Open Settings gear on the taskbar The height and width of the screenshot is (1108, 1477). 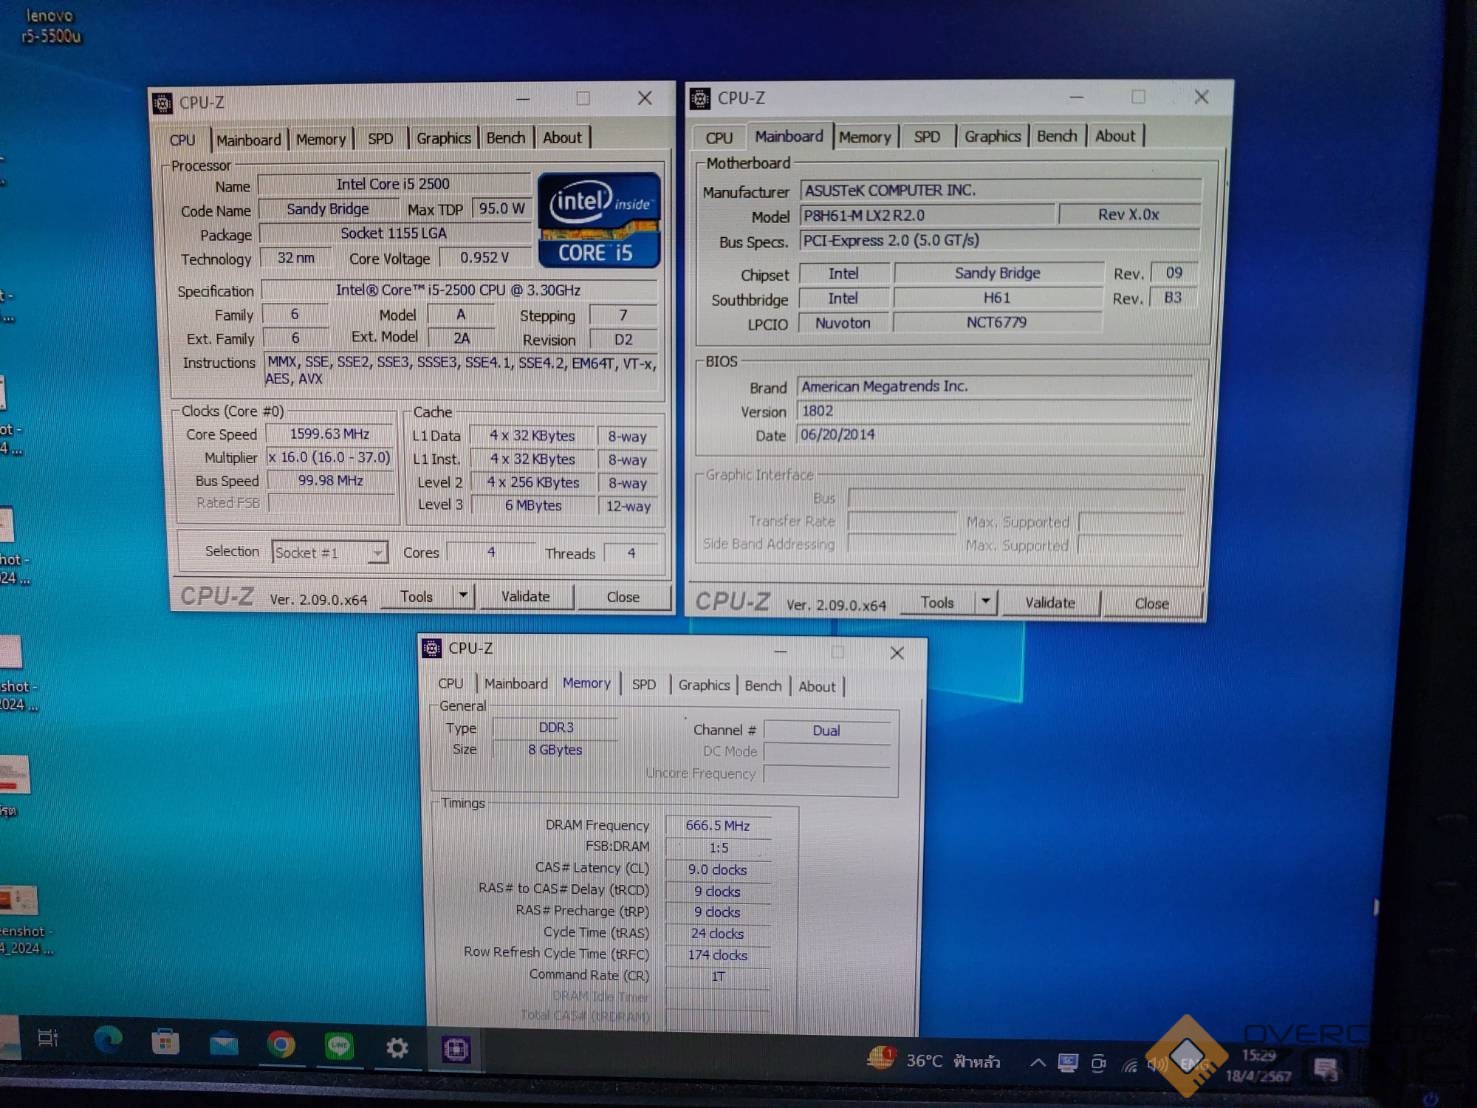coord(397,1048)
